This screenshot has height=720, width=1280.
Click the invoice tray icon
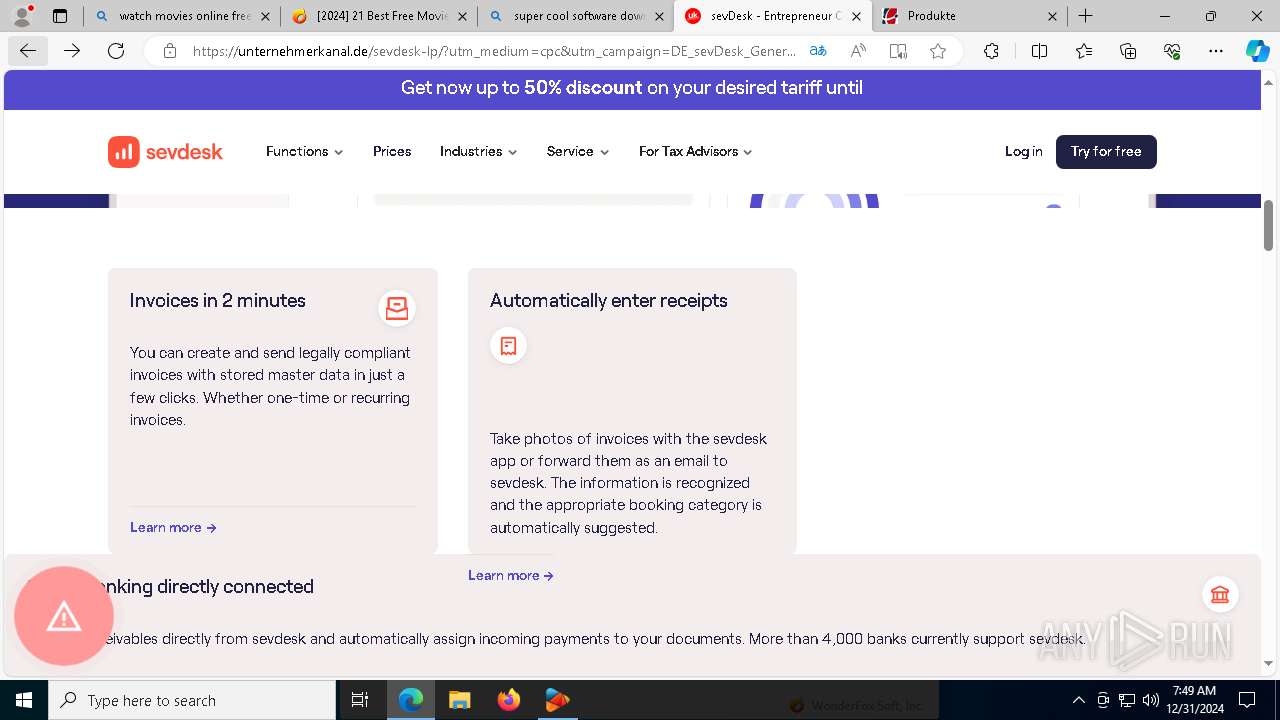coord(397,308)
